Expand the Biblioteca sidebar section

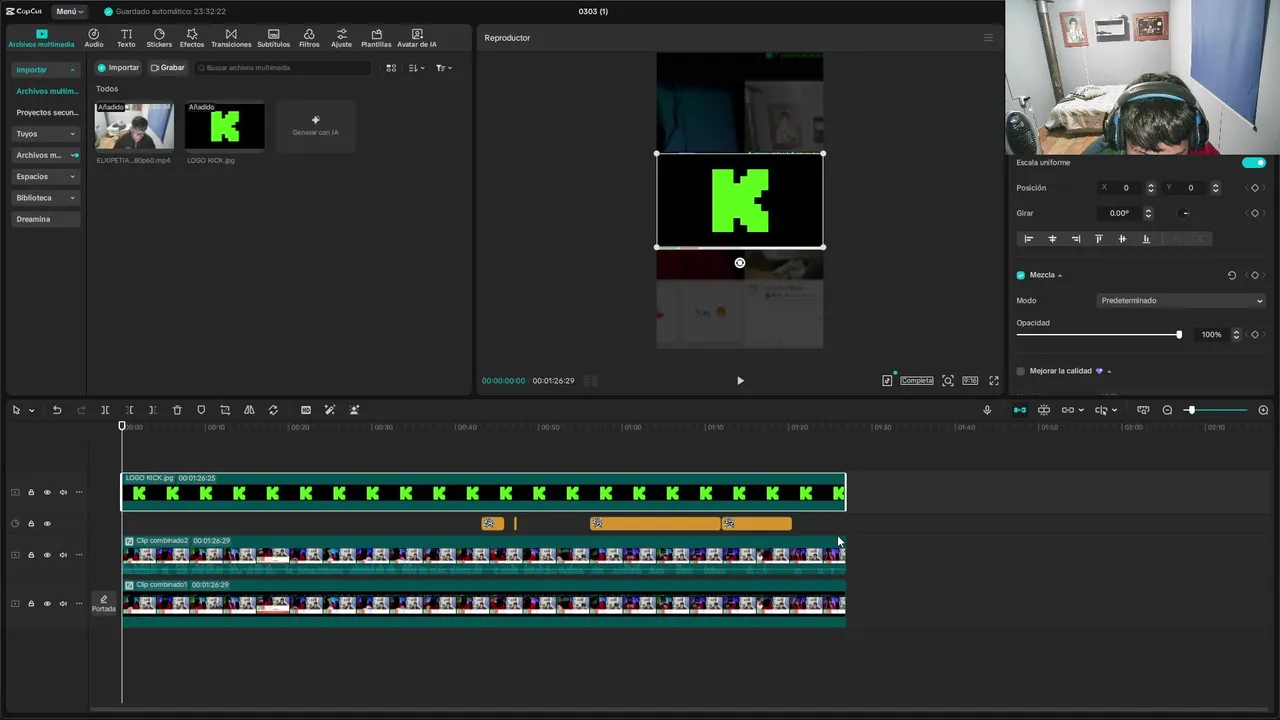coord(45,198)
